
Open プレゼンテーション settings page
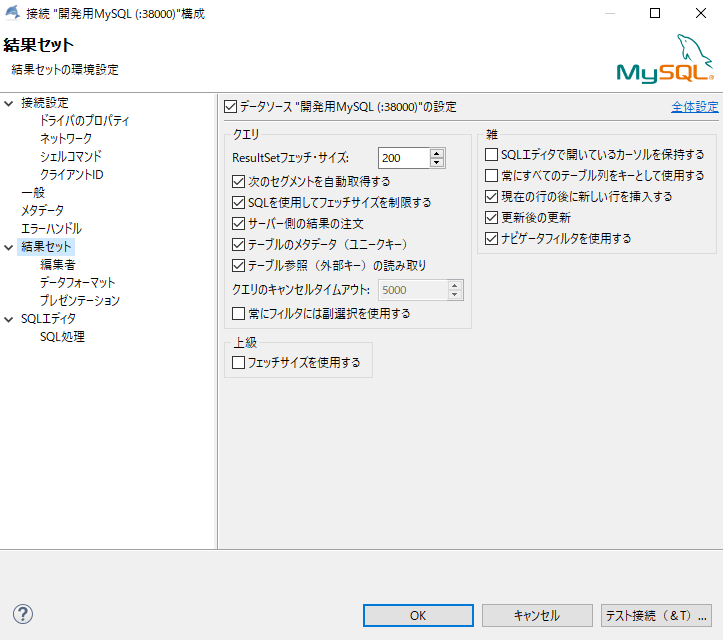click(80, 301)
